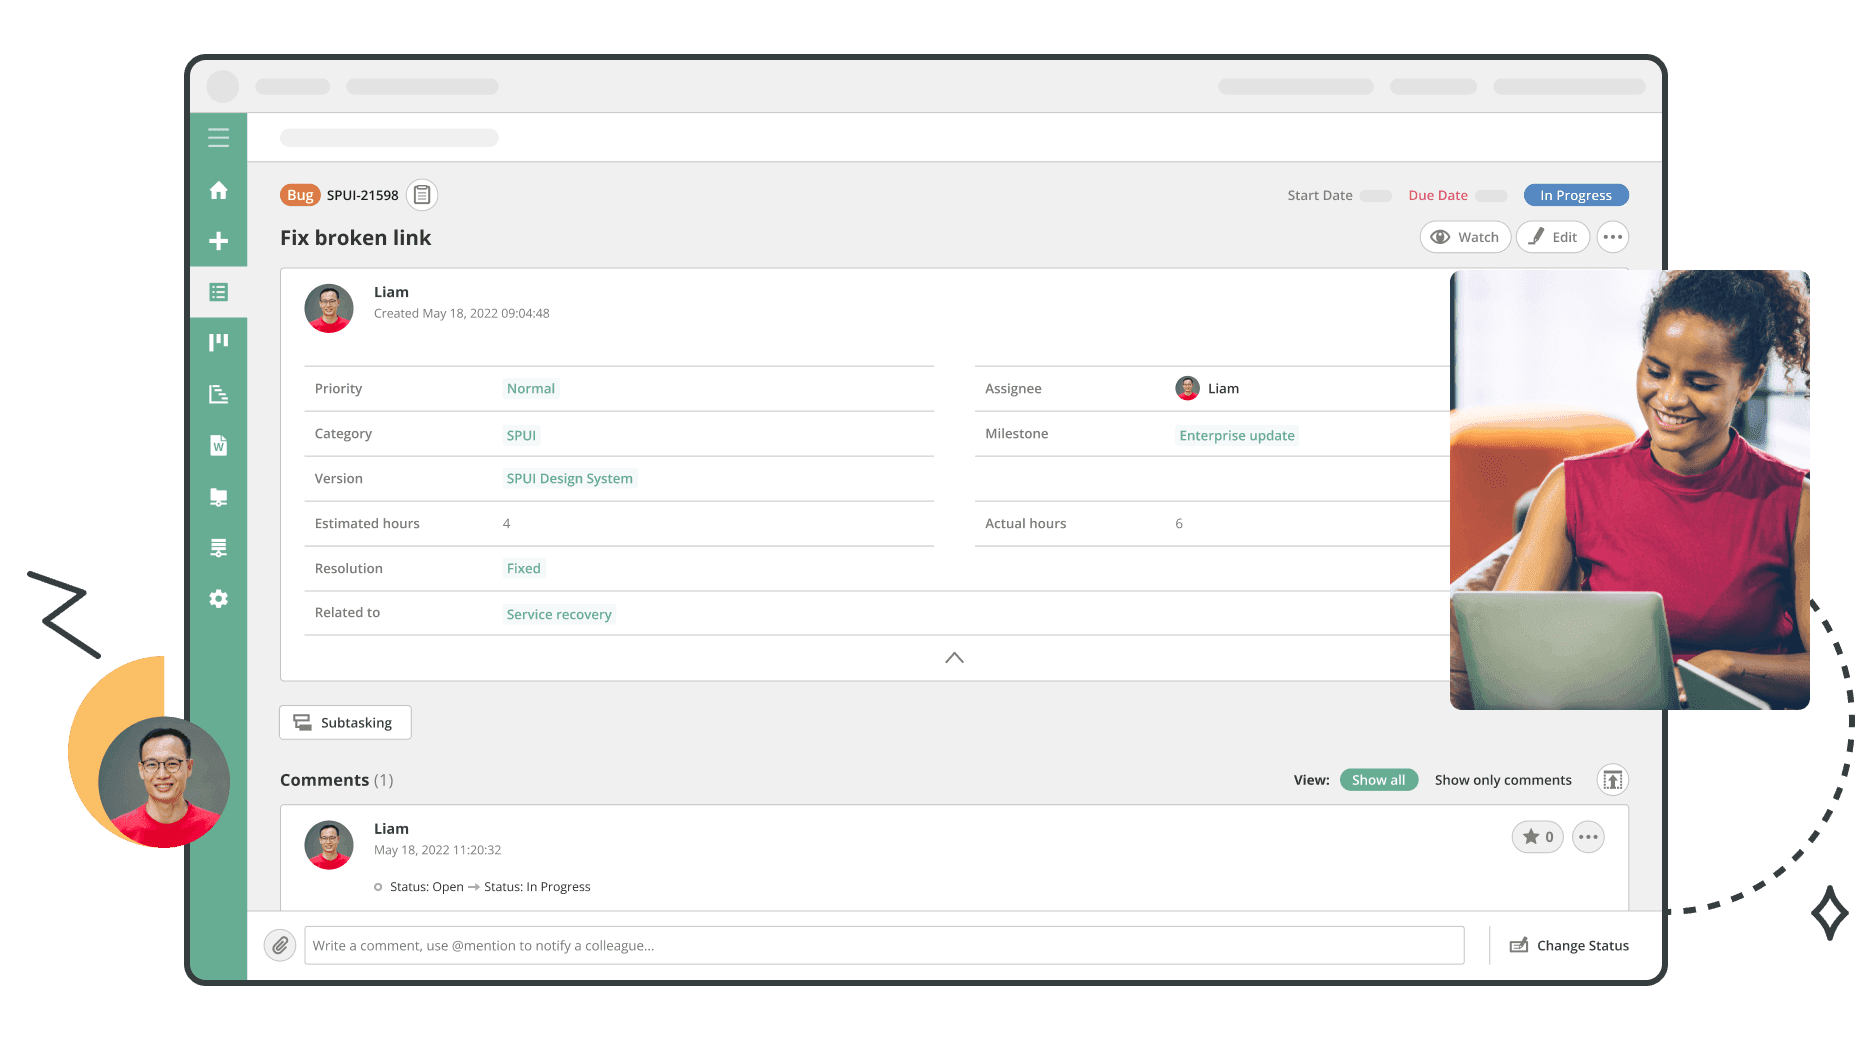Open the Gantt chart sidebar icon

(218, 394)
